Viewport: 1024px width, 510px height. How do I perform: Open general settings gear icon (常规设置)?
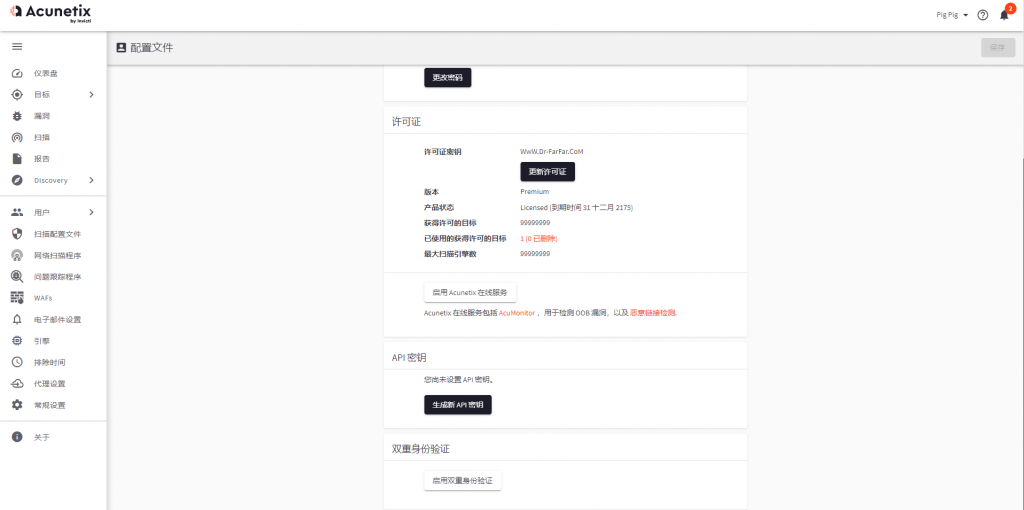tap(18, 405)
